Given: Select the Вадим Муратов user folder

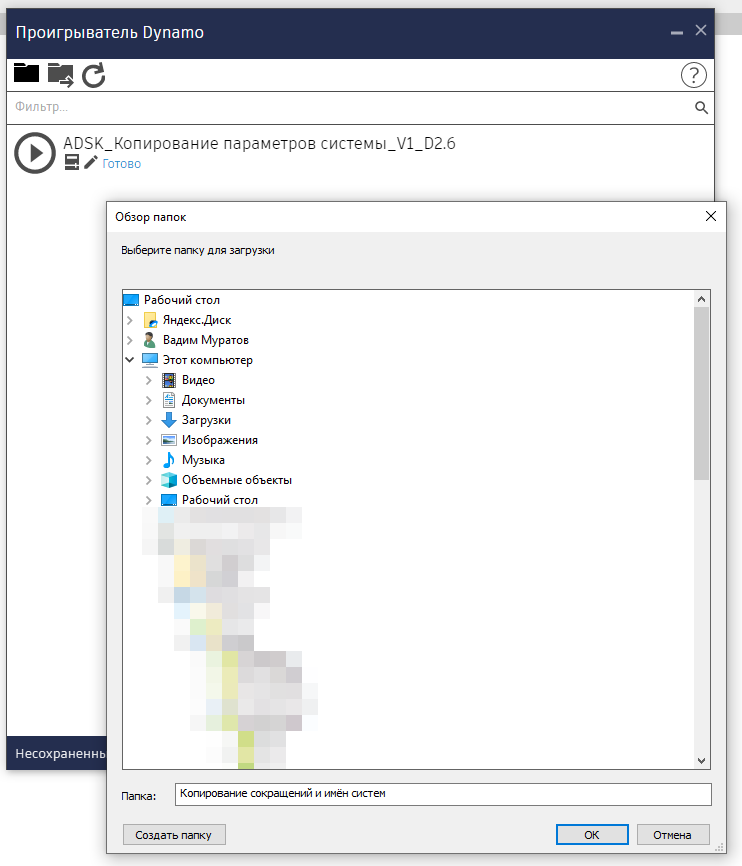Looking at the screenshot, I should 206,340.
